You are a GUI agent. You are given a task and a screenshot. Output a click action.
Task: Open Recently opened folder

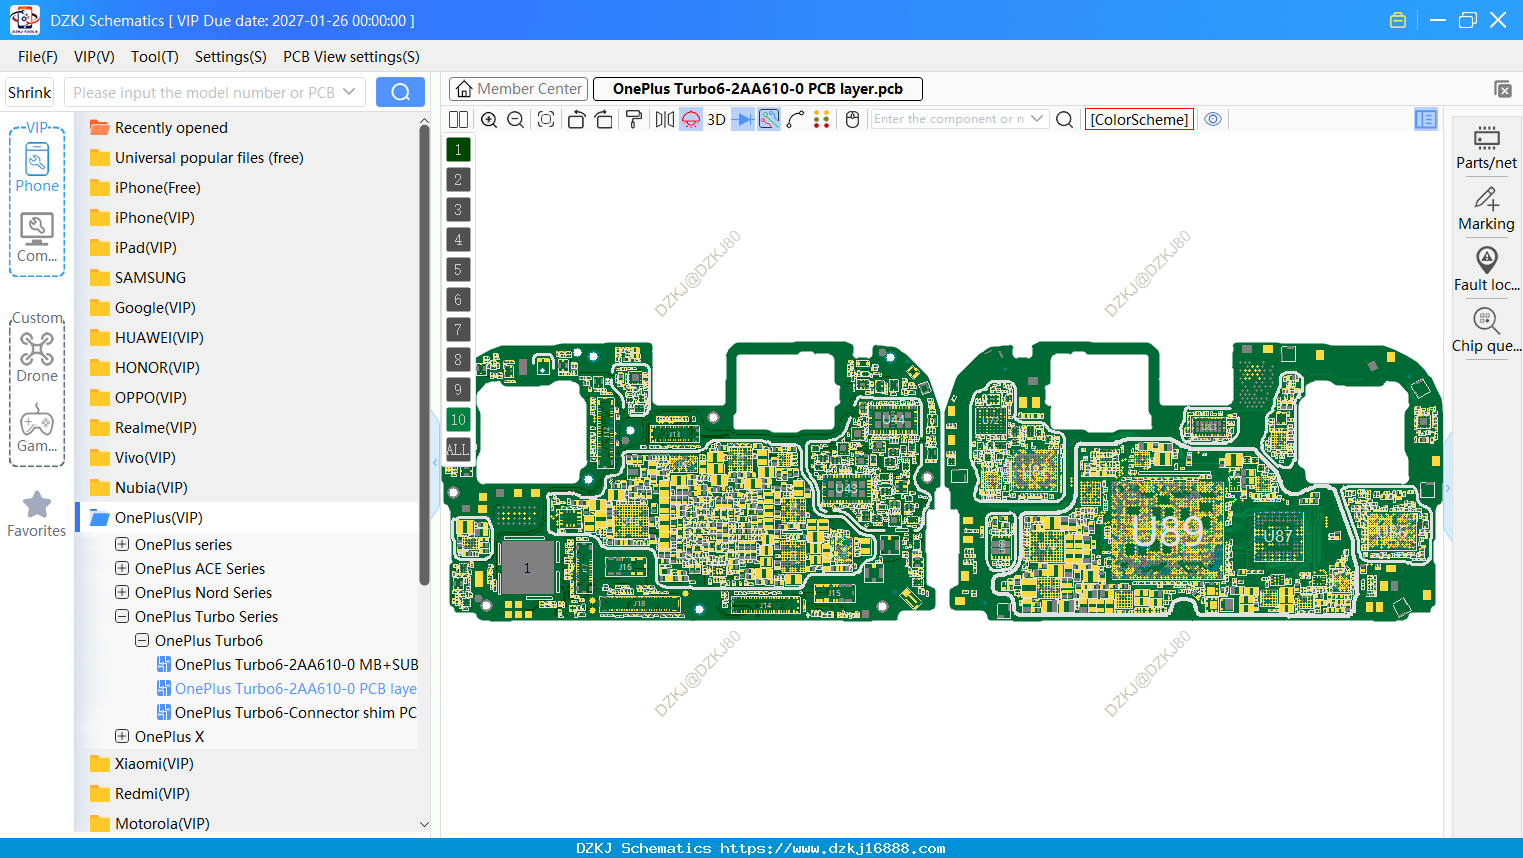tap(171, 128)
